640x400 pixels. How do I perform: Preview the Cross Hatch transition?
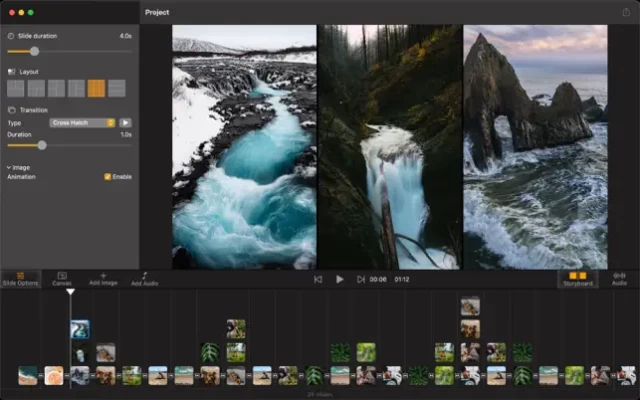click(x=126, y=122)
